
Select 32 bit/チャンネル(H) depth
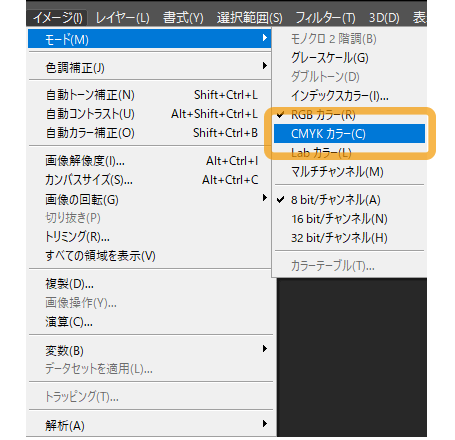click(x=349, y=238)
